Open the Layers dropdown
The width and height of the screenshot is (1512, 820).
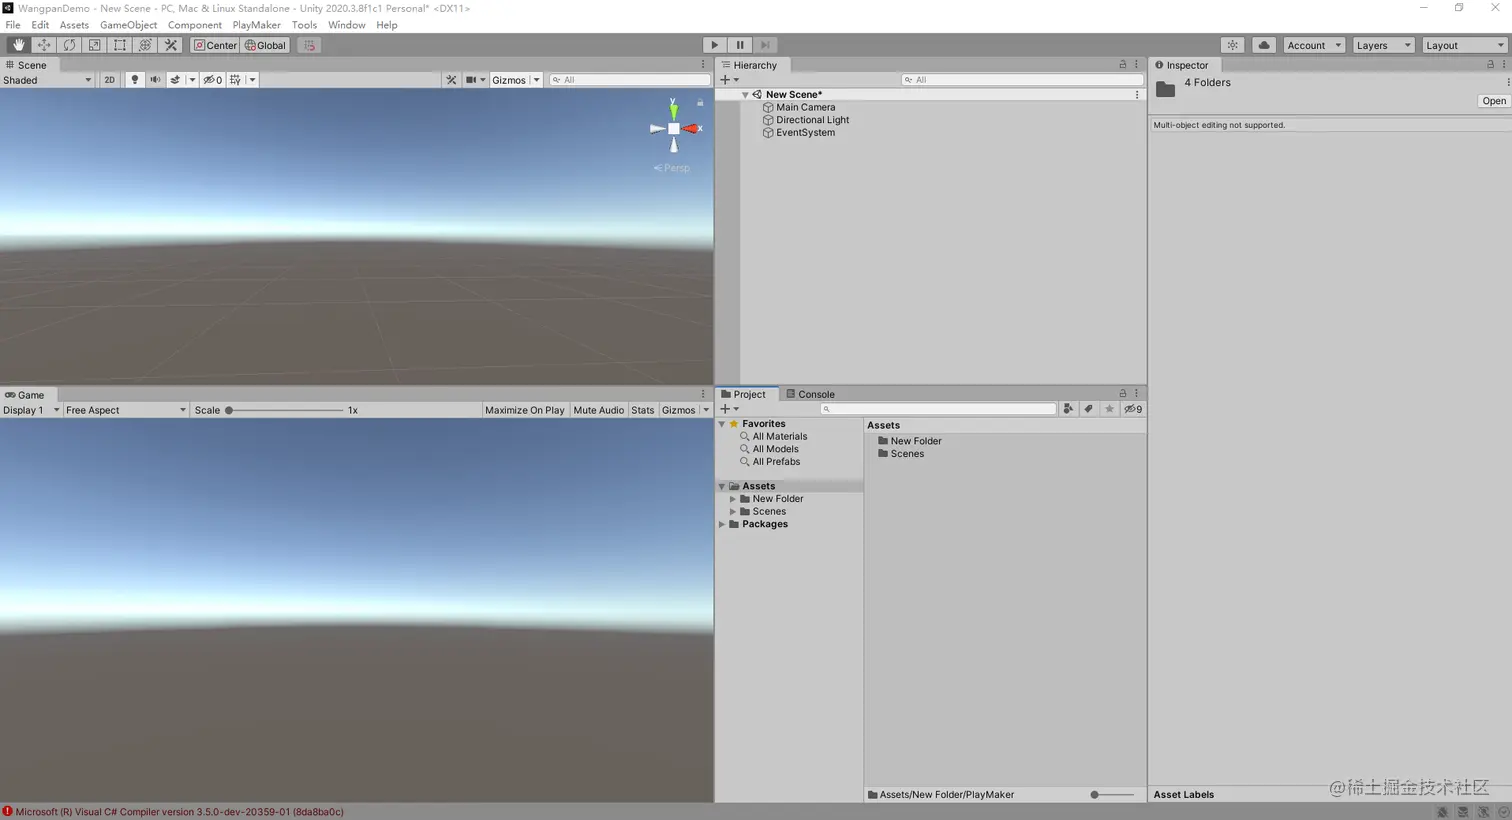[1383, 45]
